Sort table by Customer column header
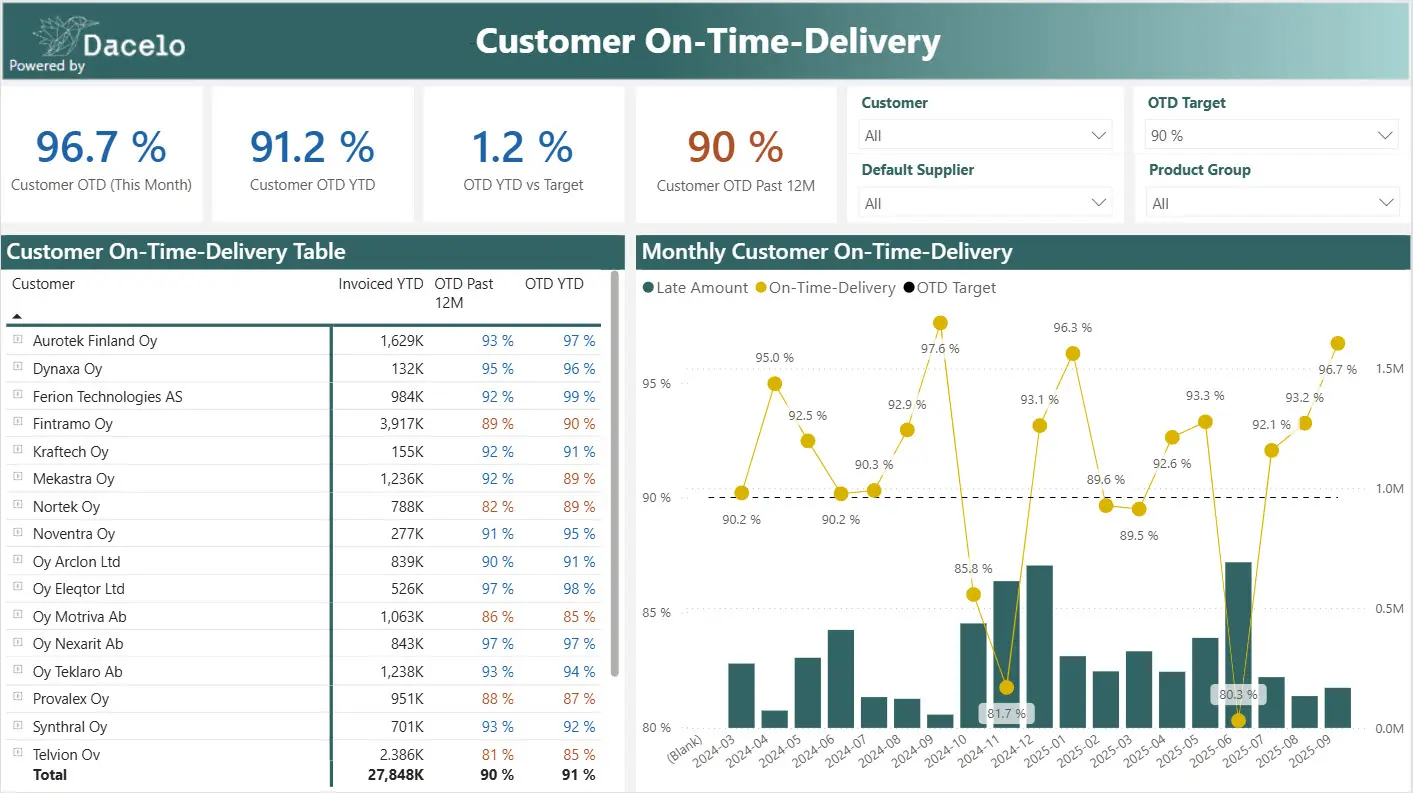 43,284
